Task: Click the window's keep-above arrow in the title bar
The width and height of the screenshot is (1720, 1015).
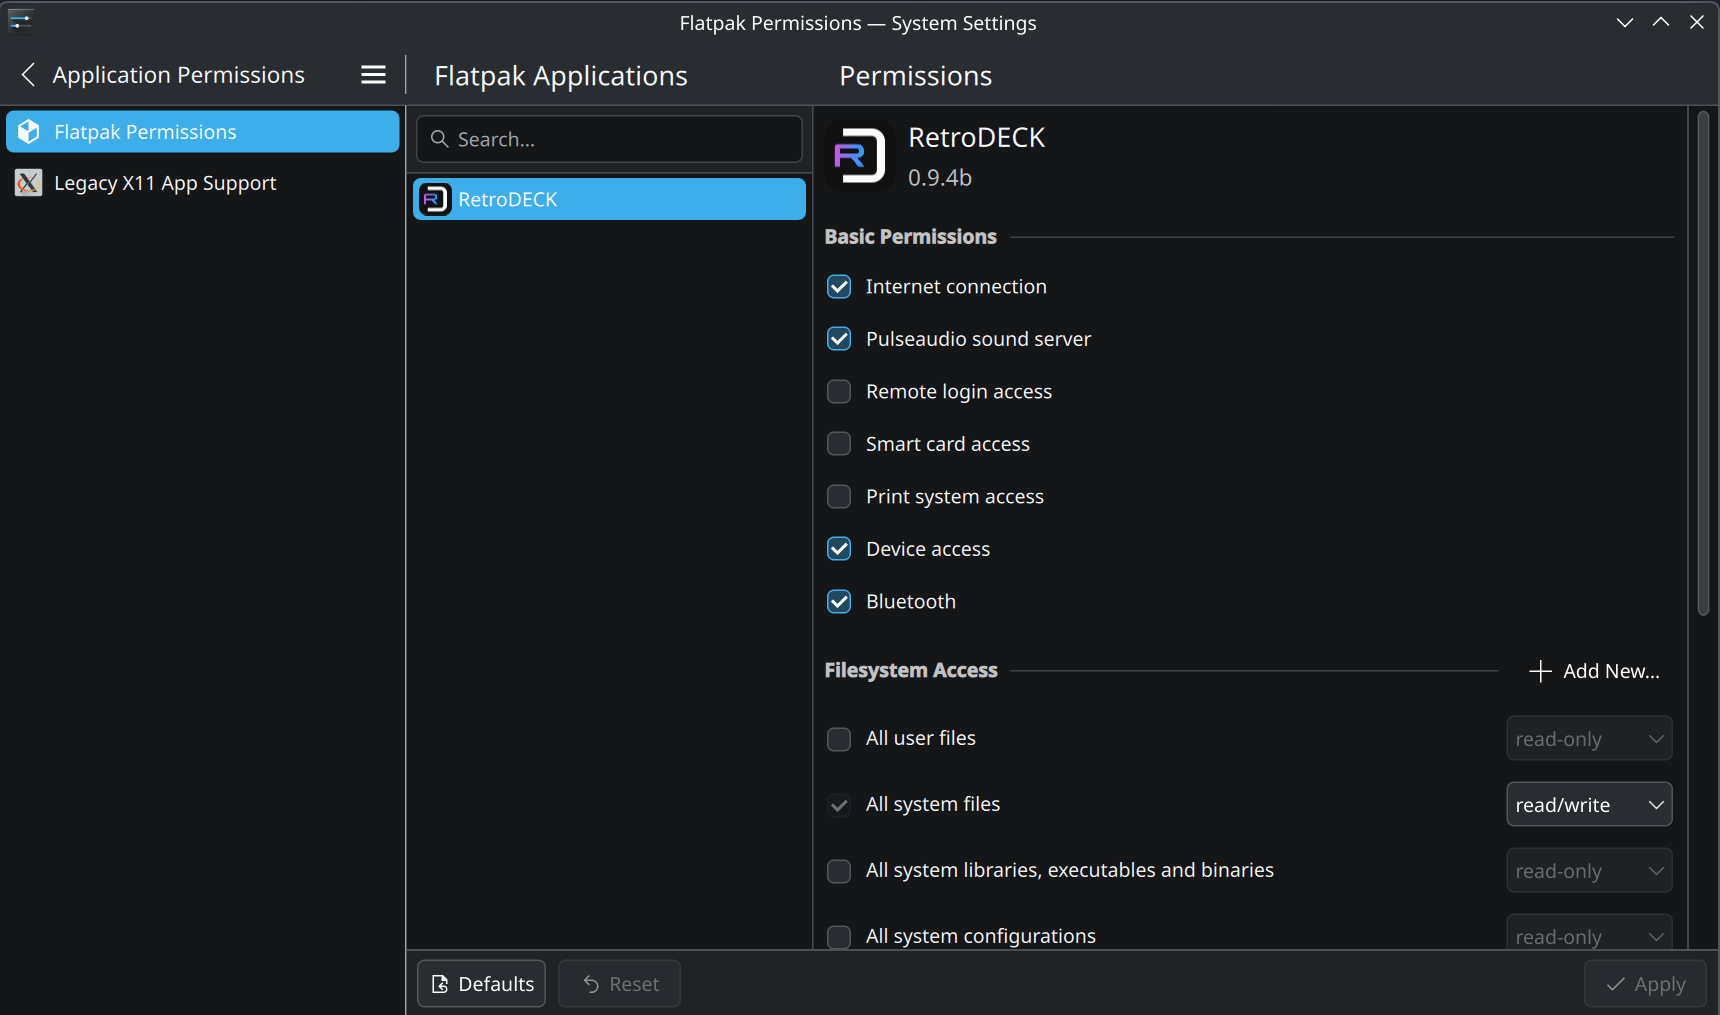Action: coord(1661,22)
